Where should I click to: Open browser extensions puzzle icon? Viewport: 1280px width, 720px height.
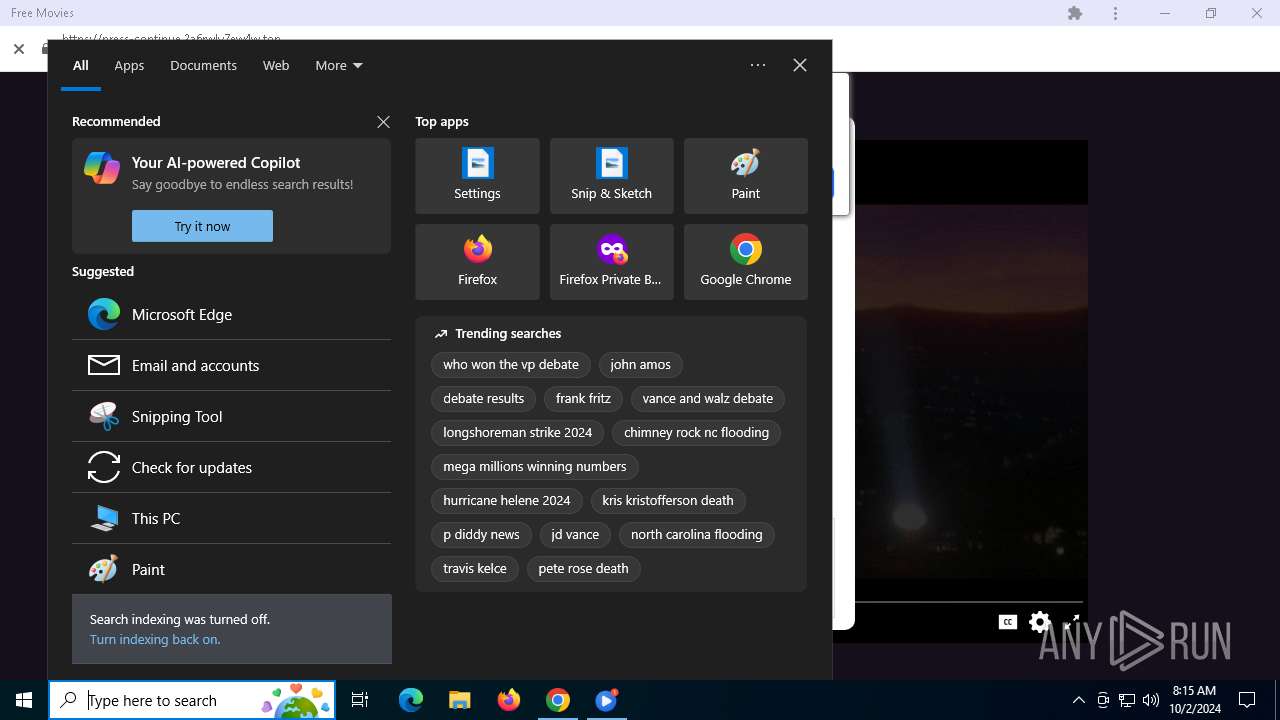(1075, 13)
